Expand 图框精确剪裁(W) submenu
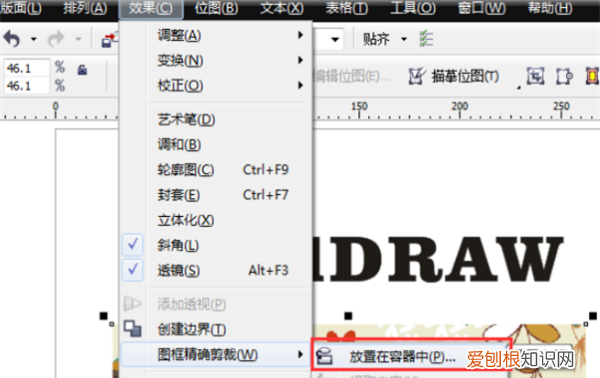The width and height of the screenshot is (600, 378). pos(216,355)
